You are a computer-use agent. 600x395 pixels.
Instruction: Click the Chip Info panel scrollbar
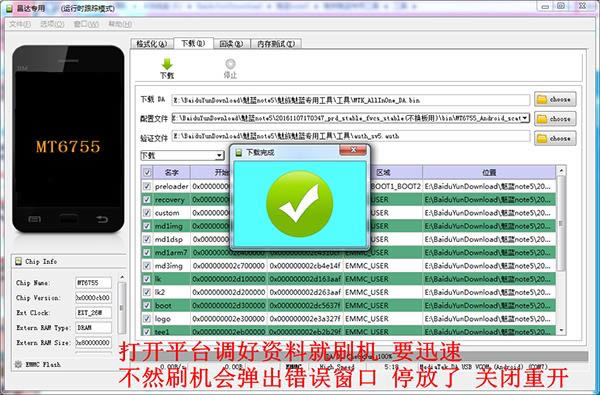point(122,307)
